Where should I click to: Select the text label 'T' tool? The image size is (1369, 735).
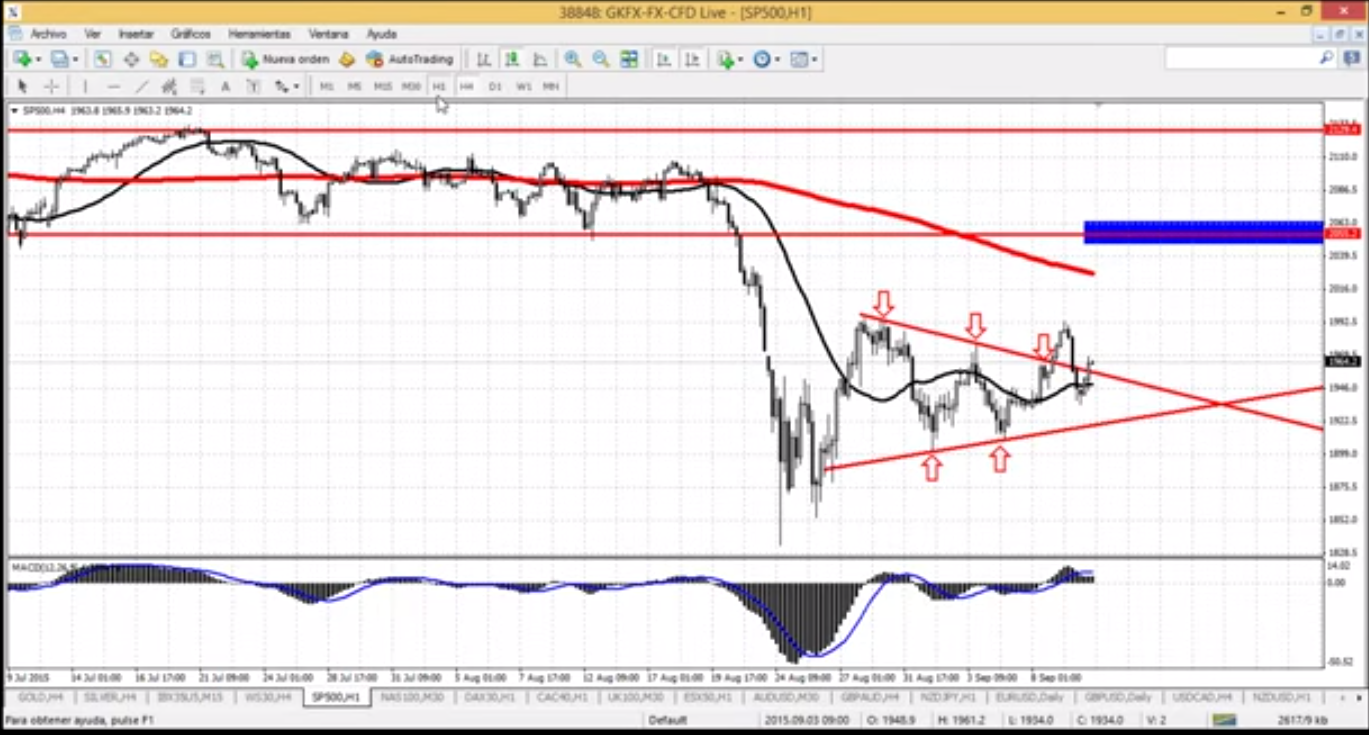(253, 86)
